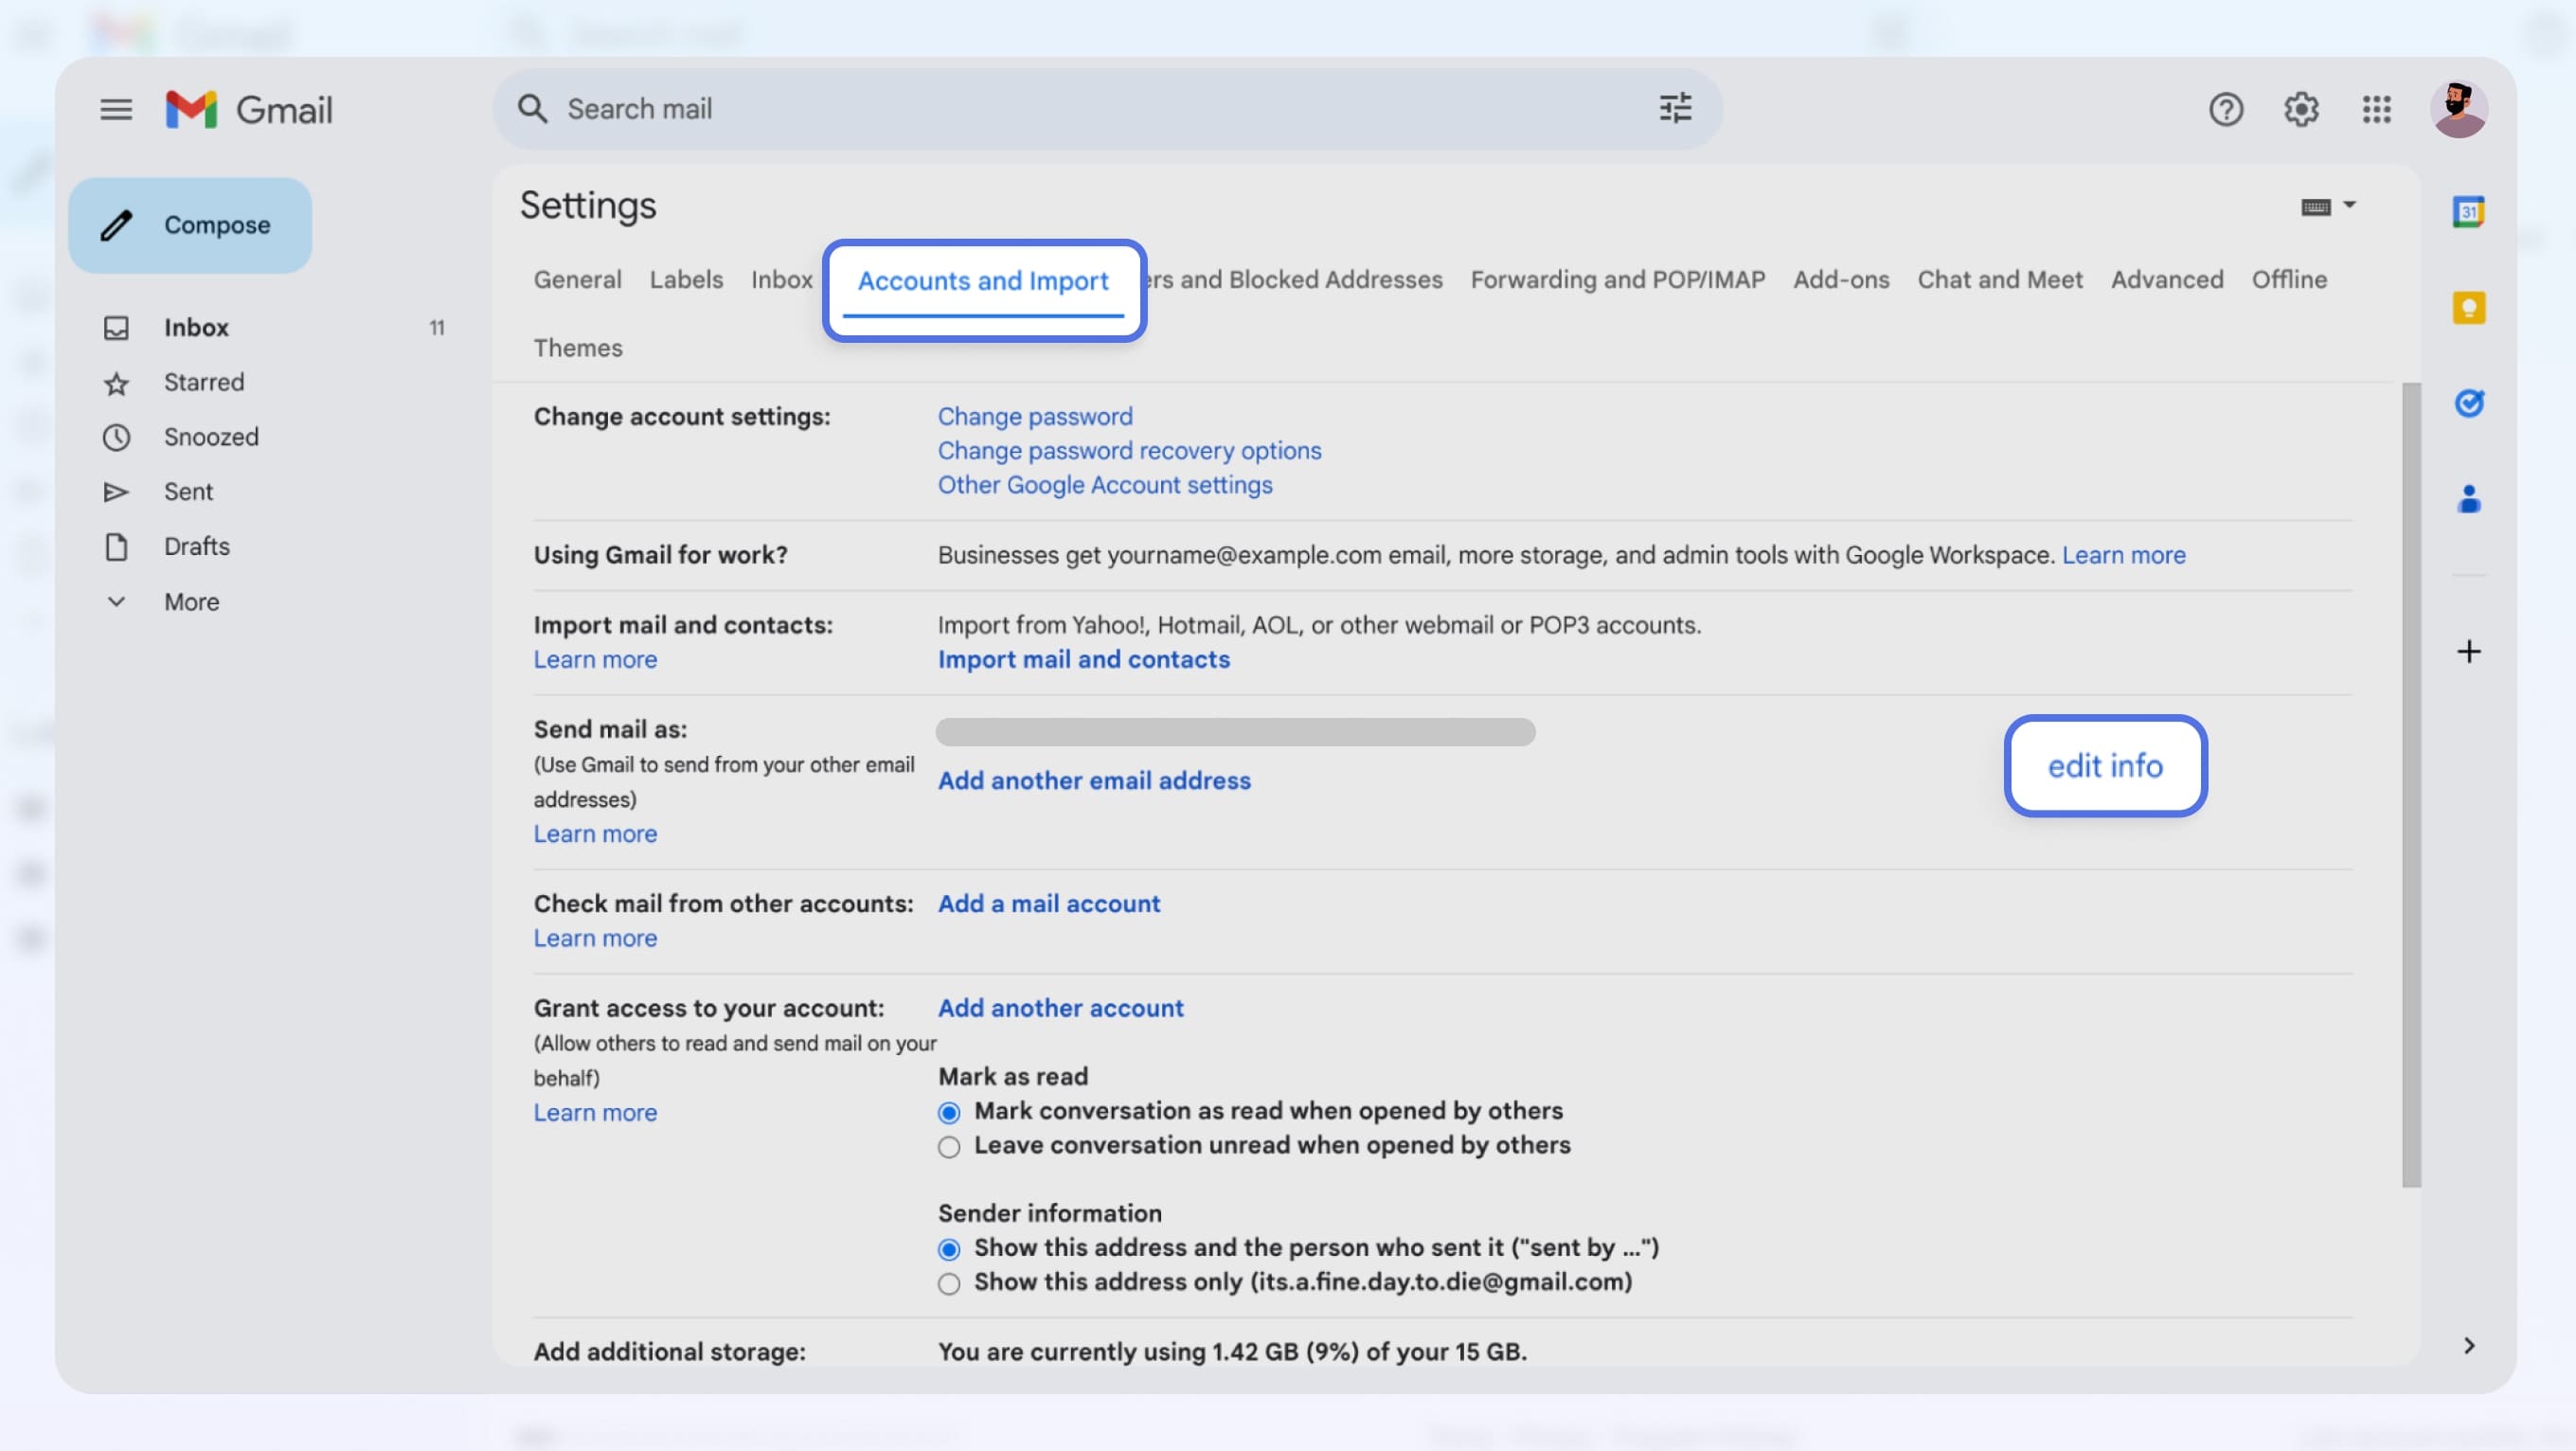
Task: Open Google Contacts side panel icon
Action: pyautogui.click(x=2468, y=499)
